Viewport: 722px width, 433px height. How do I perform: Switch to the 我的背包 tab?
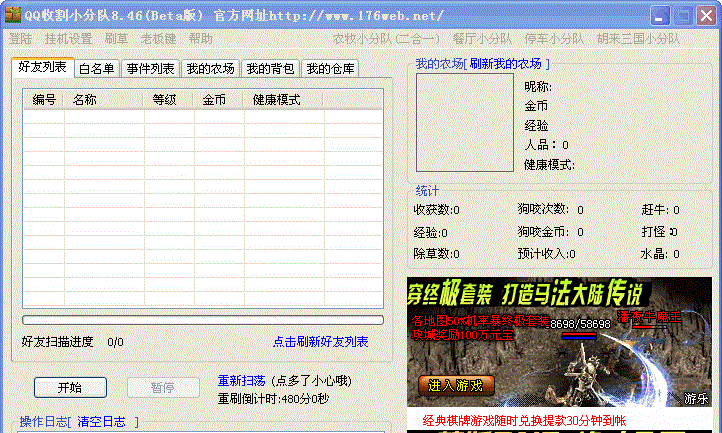pos(270,69)
